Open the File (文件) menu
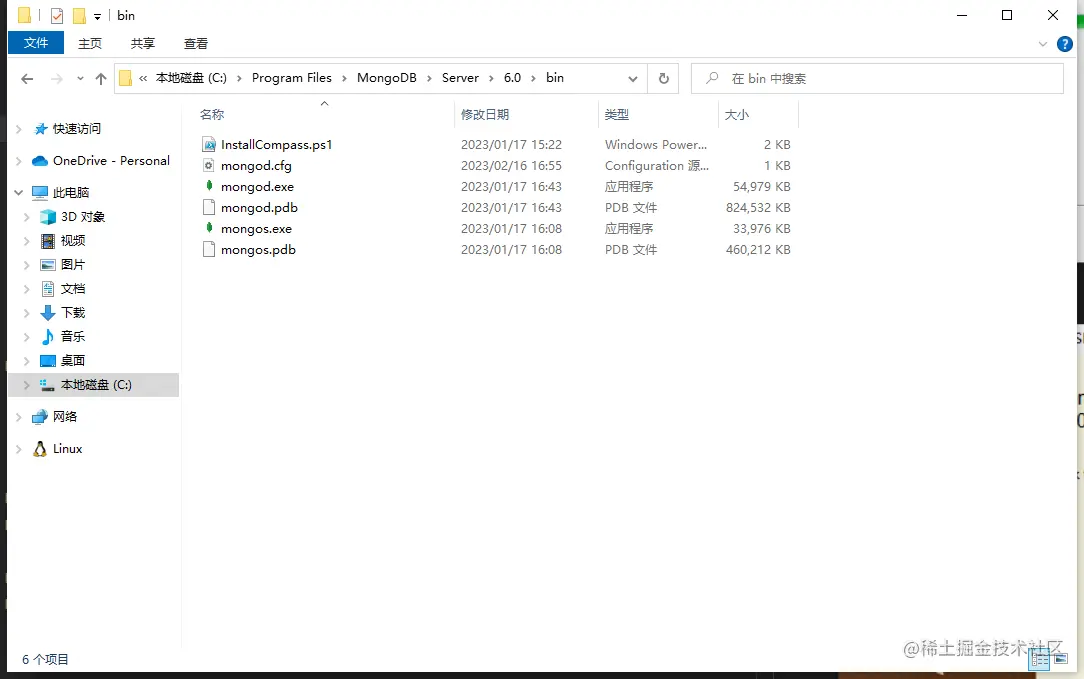The height and width of the screenshot is (679, 1084). [36, 43]
